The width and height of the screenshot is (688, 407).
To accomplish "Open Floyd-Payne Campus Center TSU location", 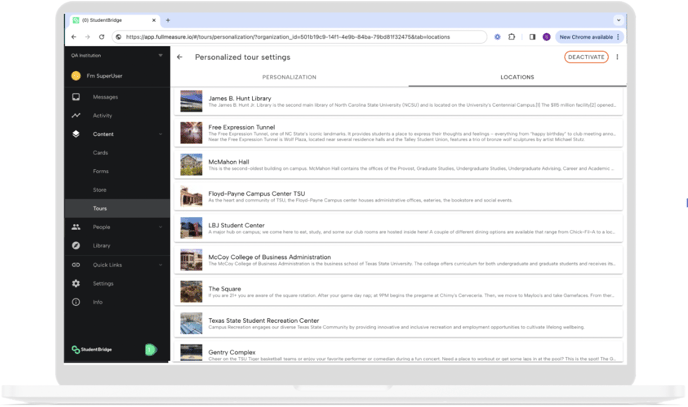I will click(398, 196).
